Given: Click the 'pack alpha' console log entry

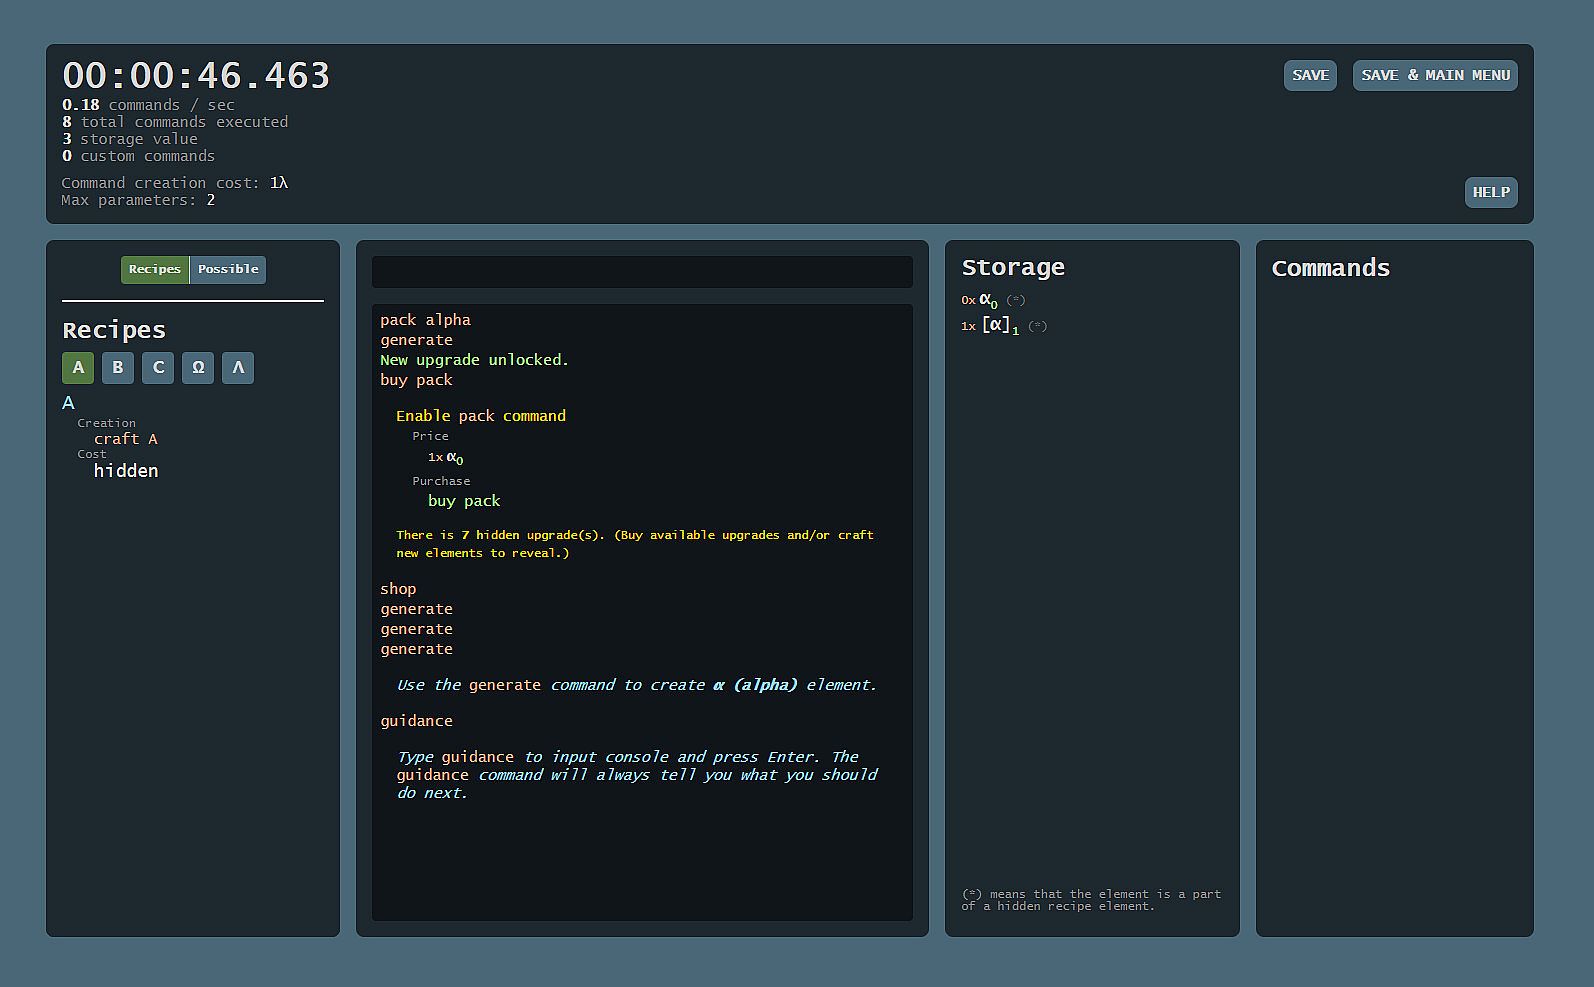Looking at the screenshot, I should tap(425, 320).
